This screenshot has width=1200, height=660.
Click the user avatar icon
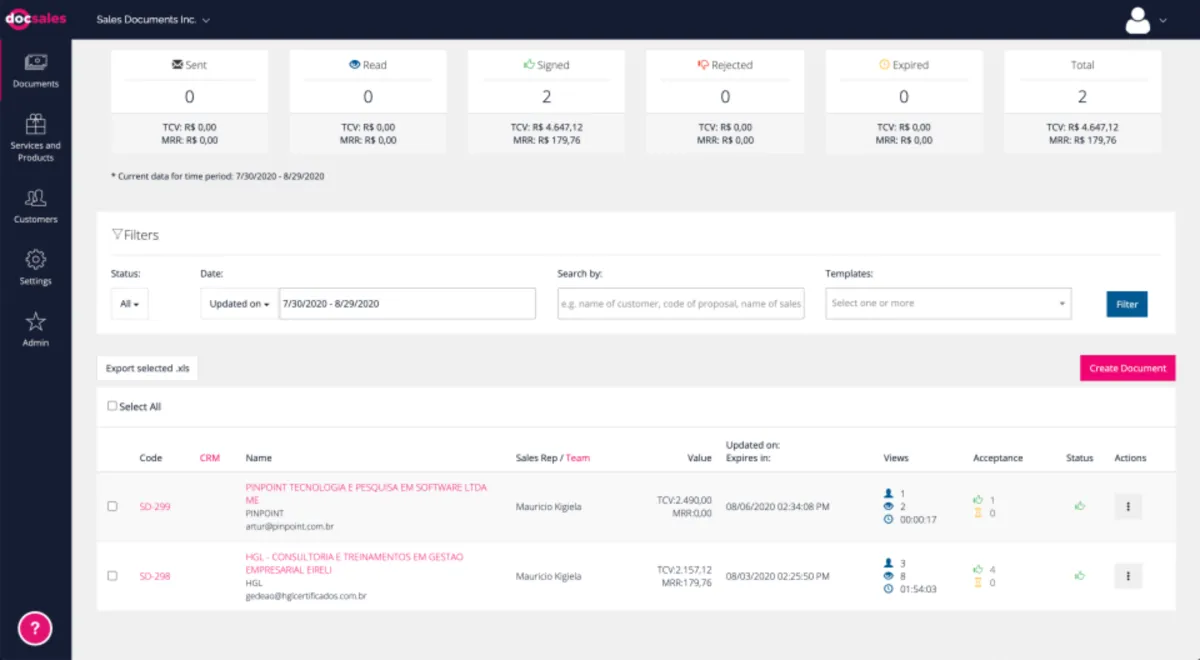[1138, 19]
